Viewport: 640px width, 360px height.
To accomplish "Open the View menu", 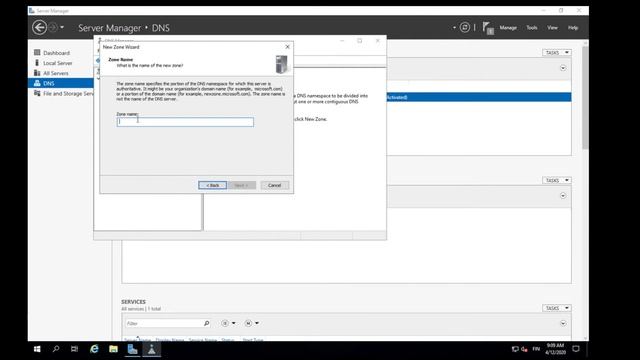I will click(x=552, y=28).
